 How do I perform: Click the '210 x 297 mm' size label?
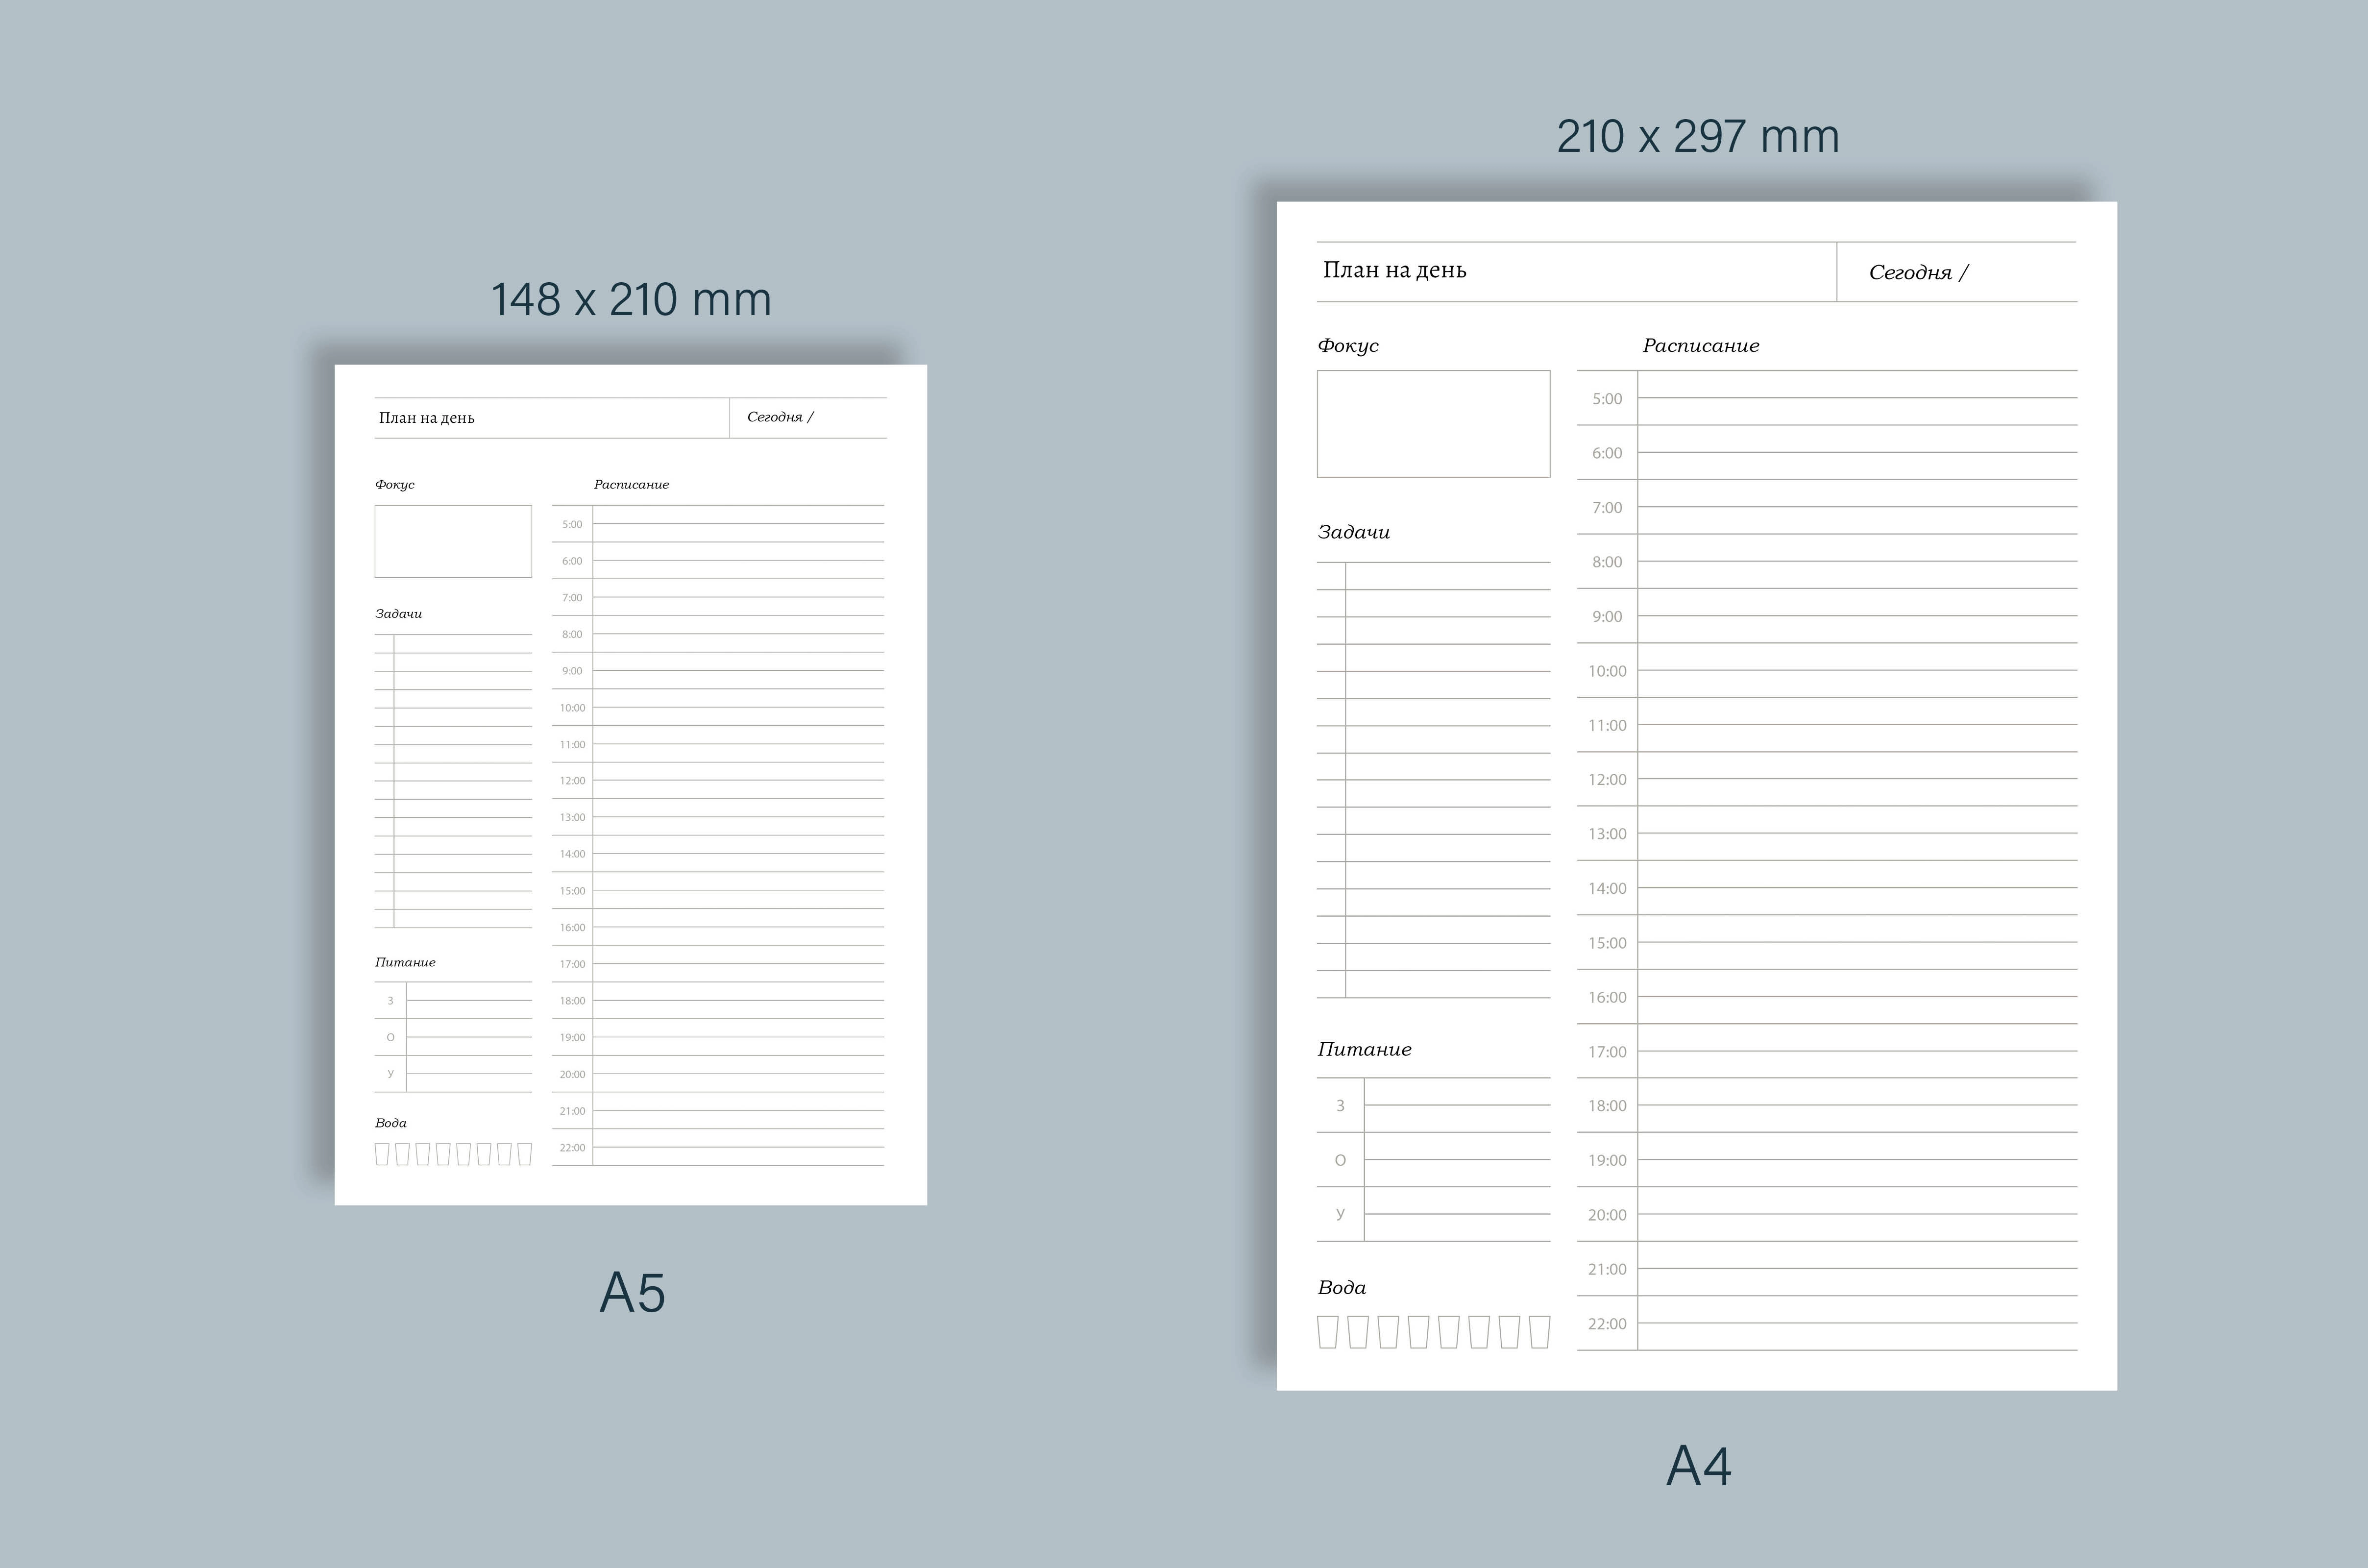[x=1697, y=137]
